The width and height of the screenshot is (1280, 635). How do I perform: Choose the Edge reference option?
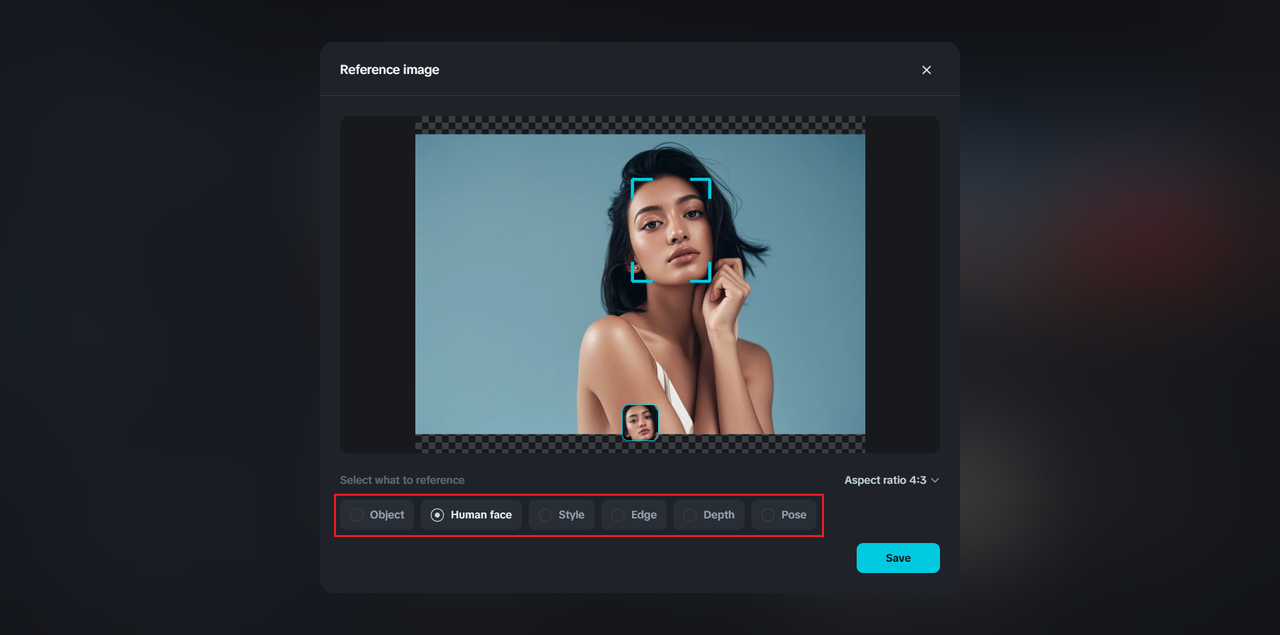(634, 515)
